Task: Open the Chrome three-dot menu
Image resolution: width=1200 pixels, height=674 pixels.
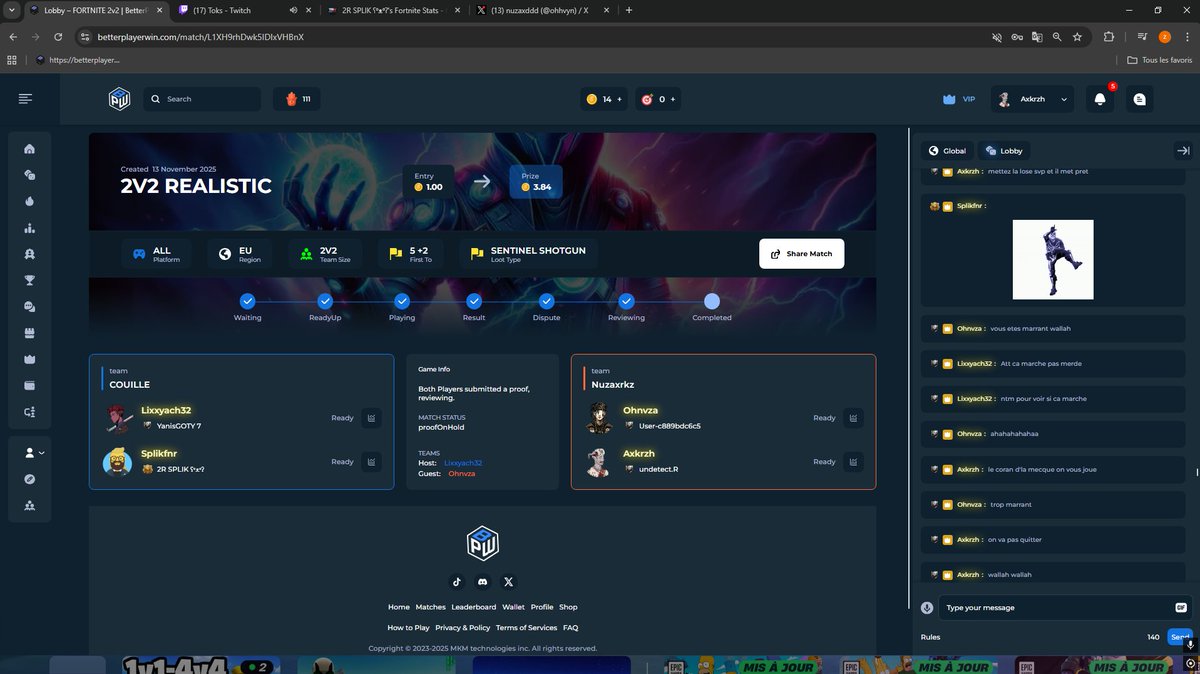Action: coord(1185,37)
